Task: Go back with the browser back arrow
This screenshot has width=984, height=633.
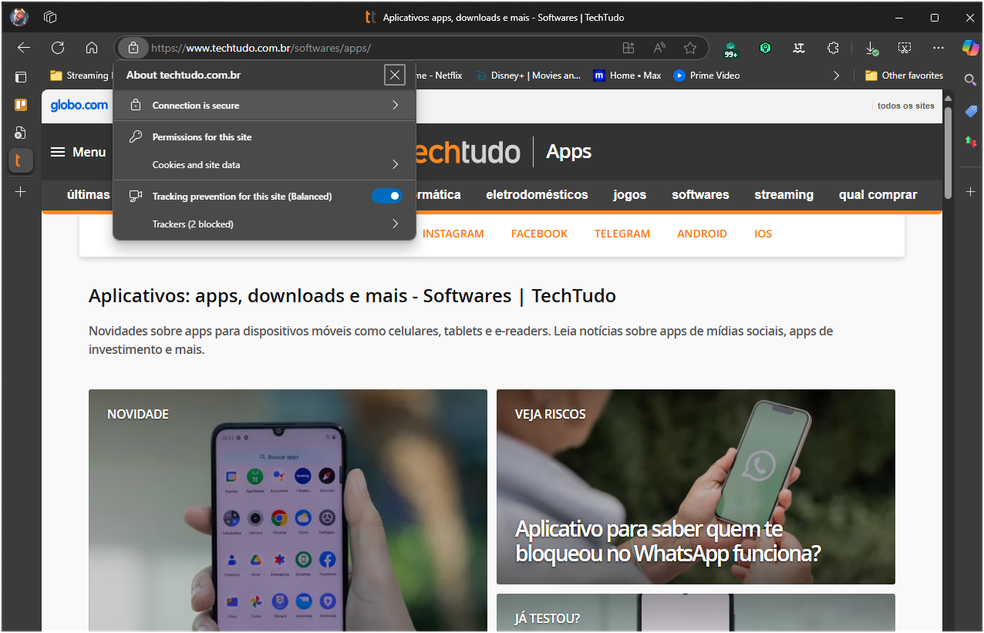Action: click(24, 48)
